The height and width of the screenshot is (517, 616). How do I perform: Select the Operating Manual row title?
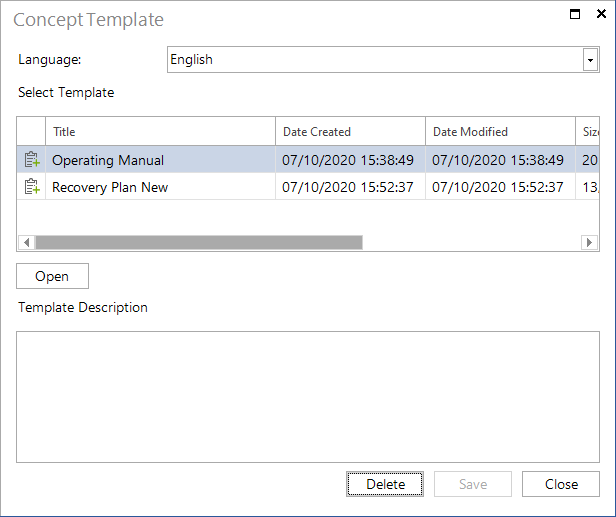pos(108,160)
